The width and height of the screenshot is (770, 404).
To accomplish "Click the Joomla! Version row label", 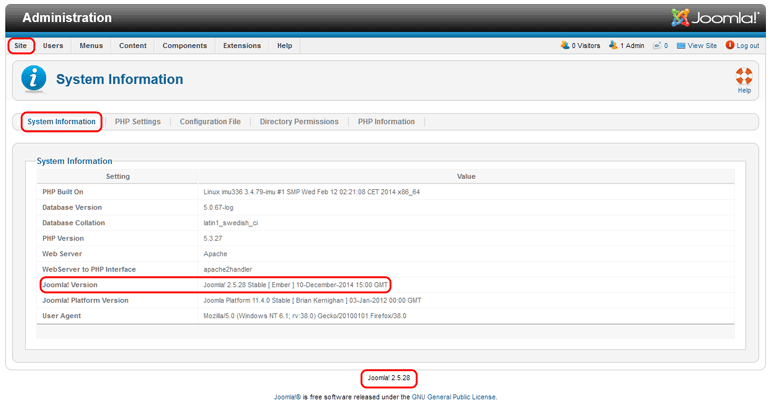I will tap(70, 285).
